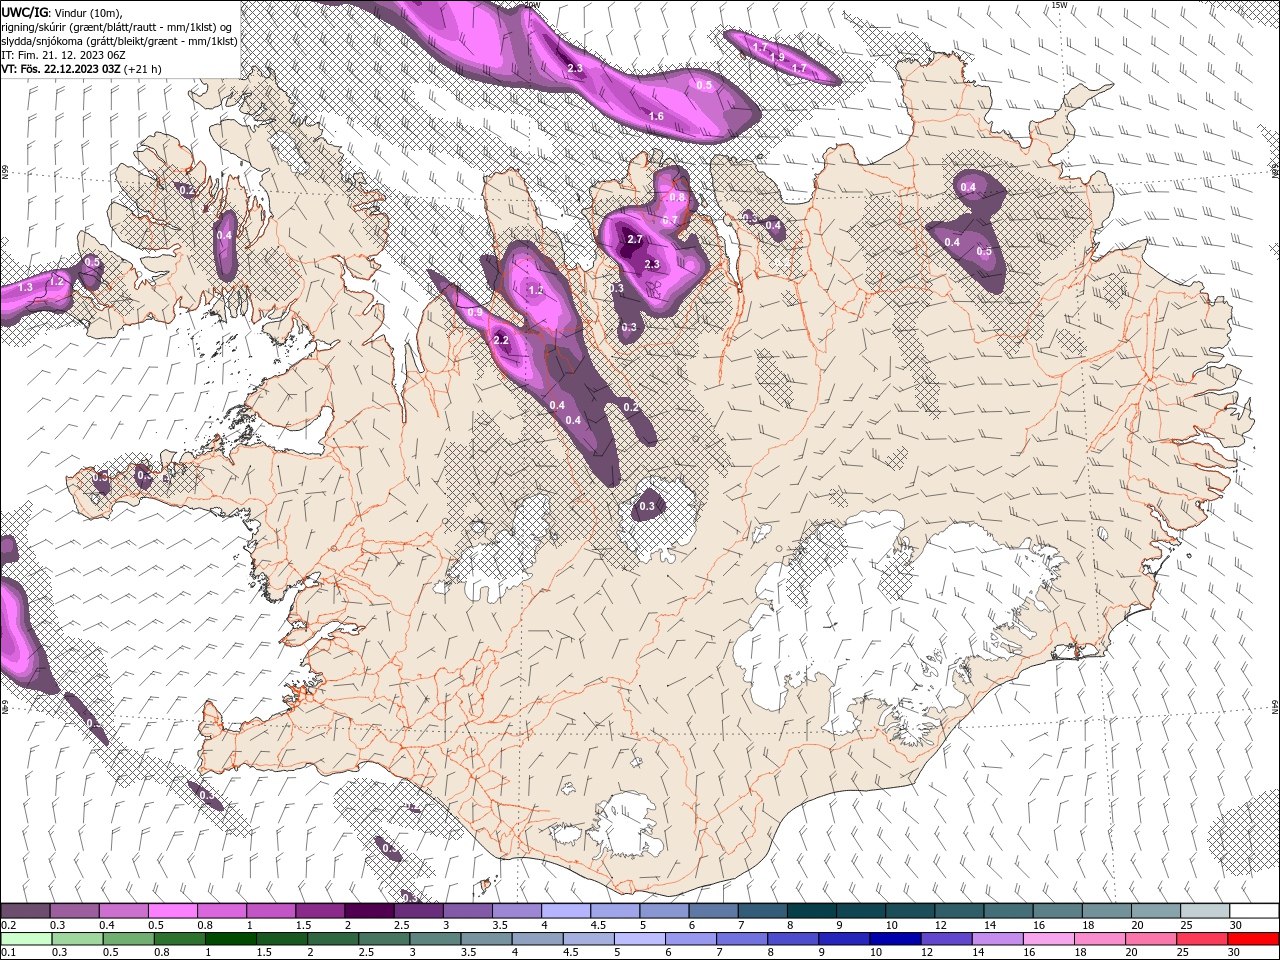Click the 1.3 snowfall value on the map
The height and width of the screenshot is (960, 1280).
26,287
